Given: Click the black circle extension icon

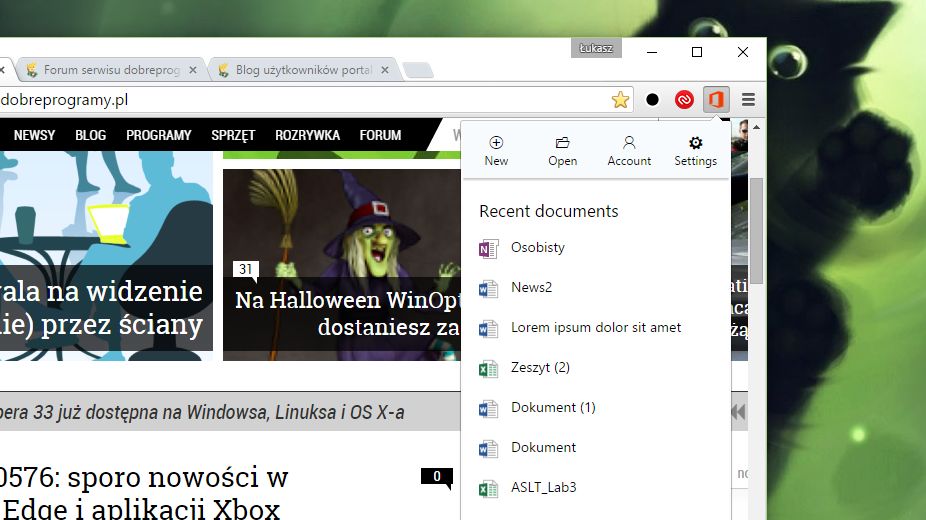Looking at the screenshot, I should [x=653, y=100].
